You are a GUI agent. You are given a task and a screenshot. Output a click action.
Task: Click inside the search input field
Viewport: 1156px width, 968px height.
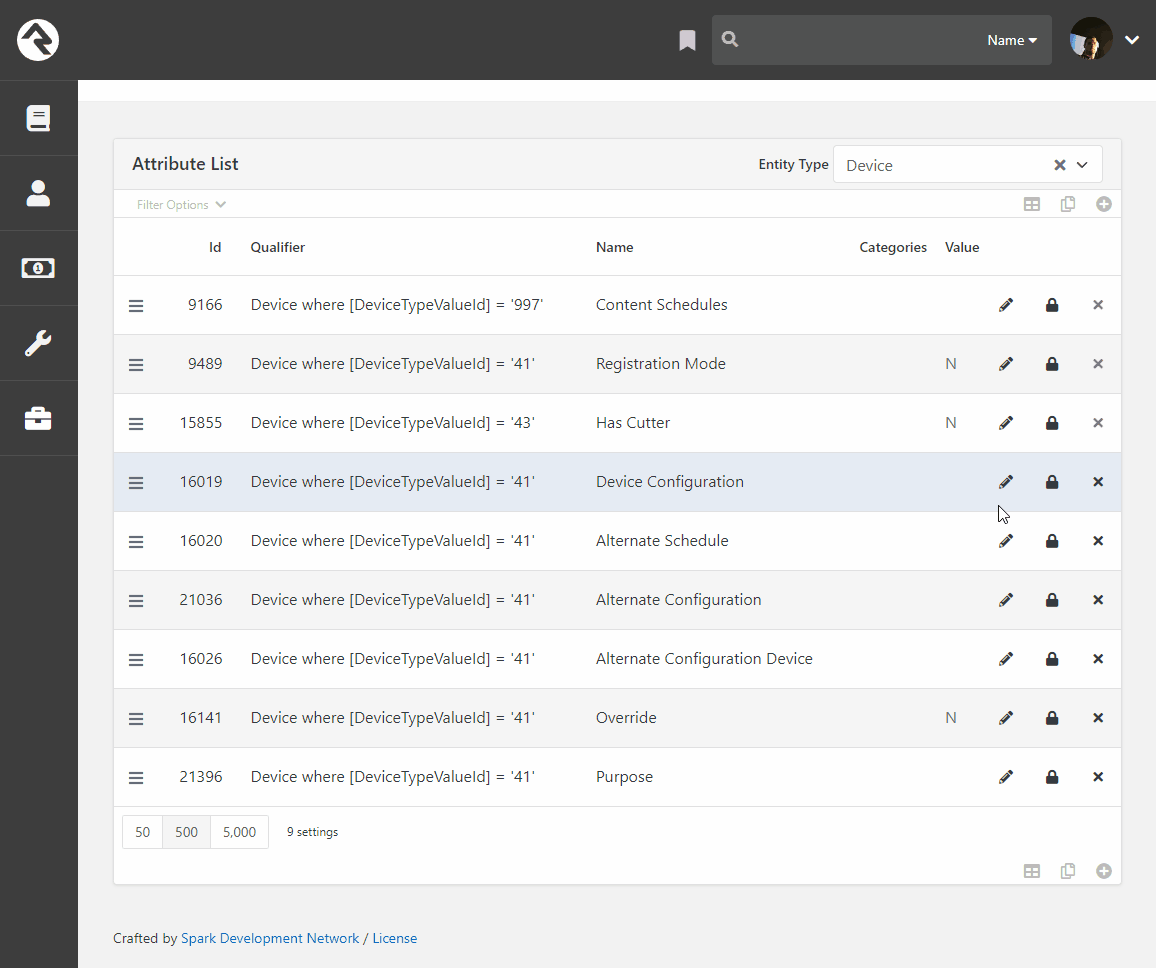859,40
